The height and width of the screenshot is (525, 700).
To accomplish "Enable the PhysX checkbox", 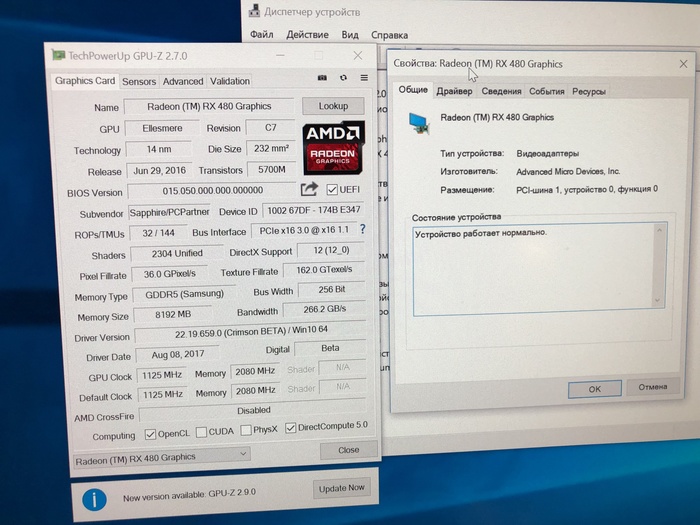I will (243, 431).
